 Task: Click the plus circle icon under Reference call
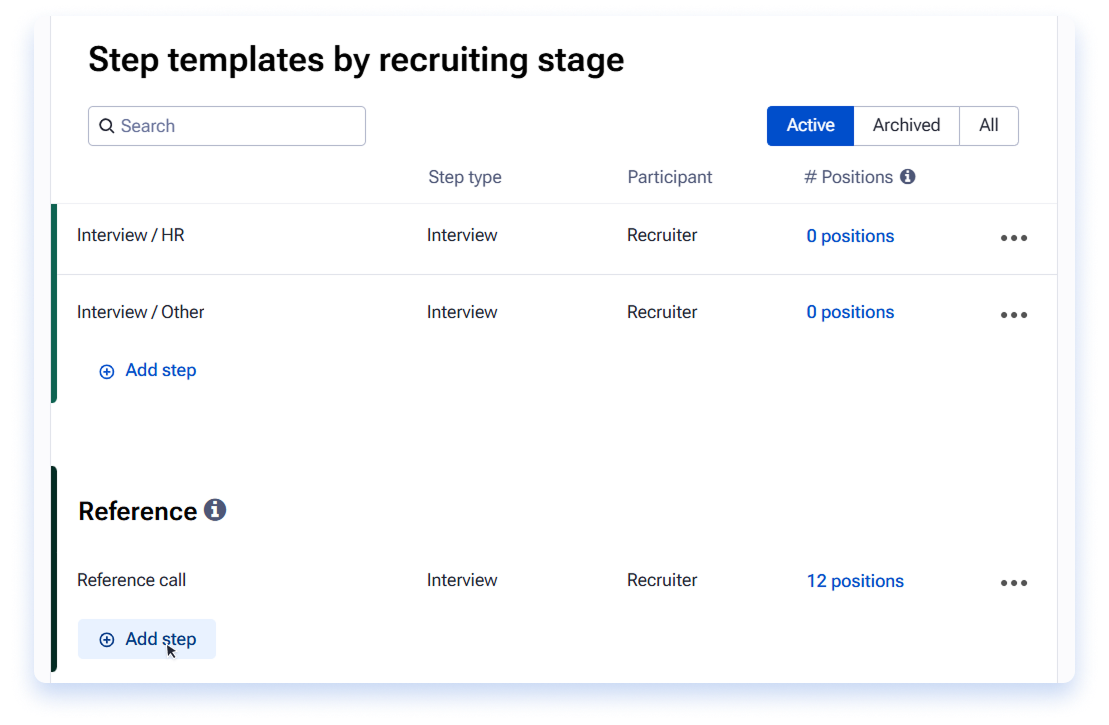(107, 639)
